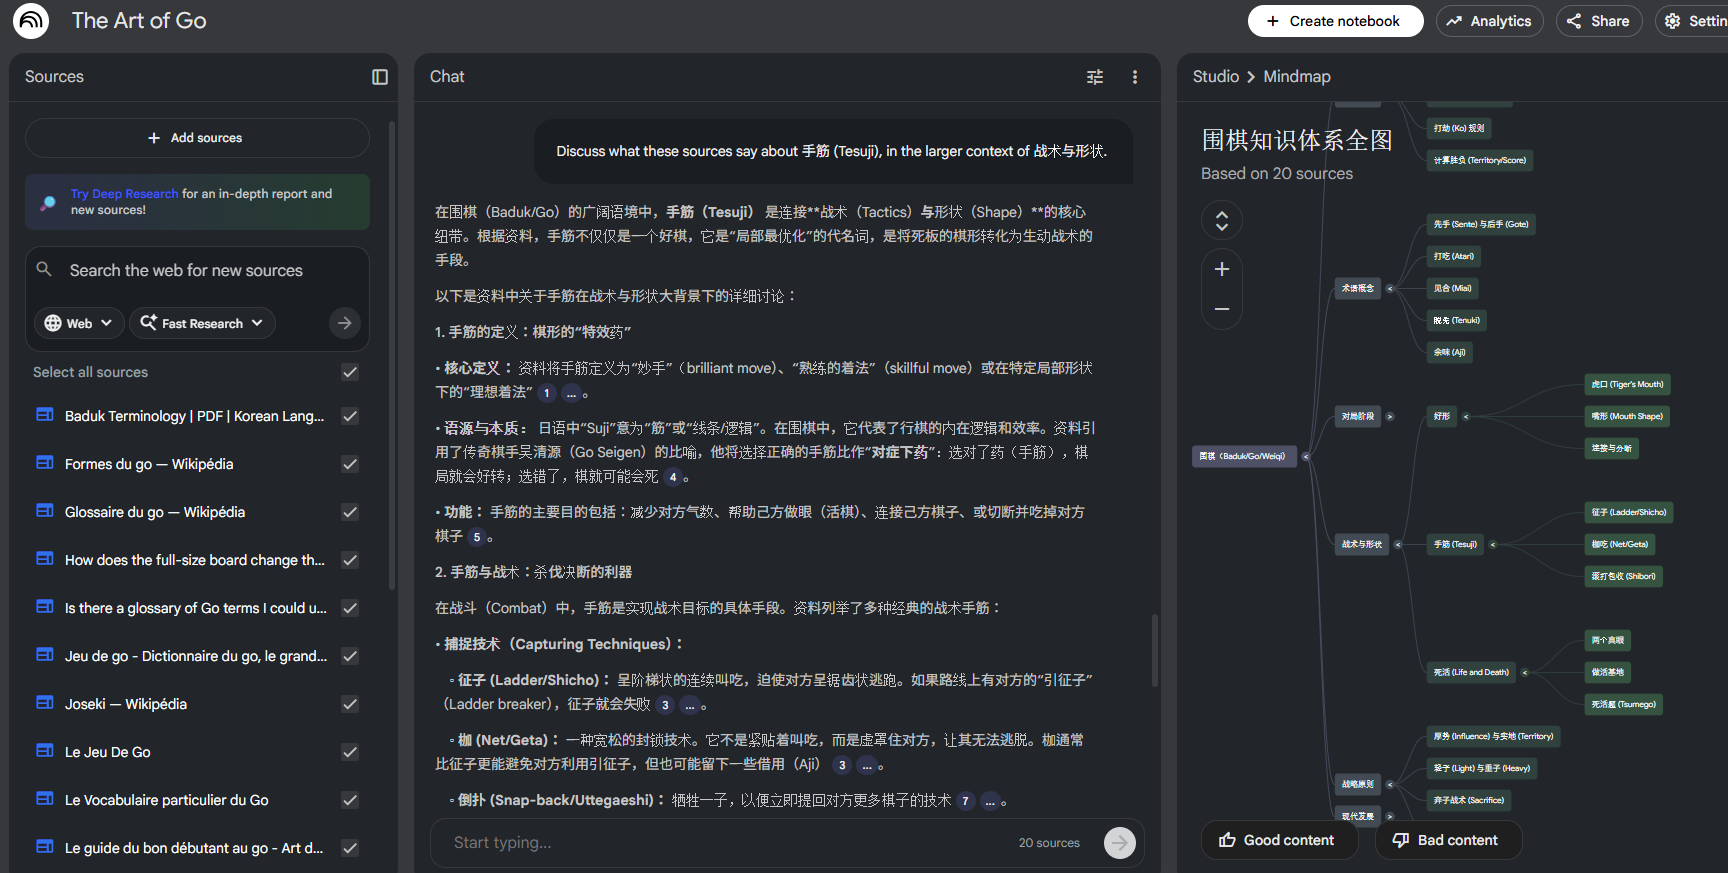Click the send arrow in chat input
The height and width of the screenshot is (873, 1728).
point(1120,843)
